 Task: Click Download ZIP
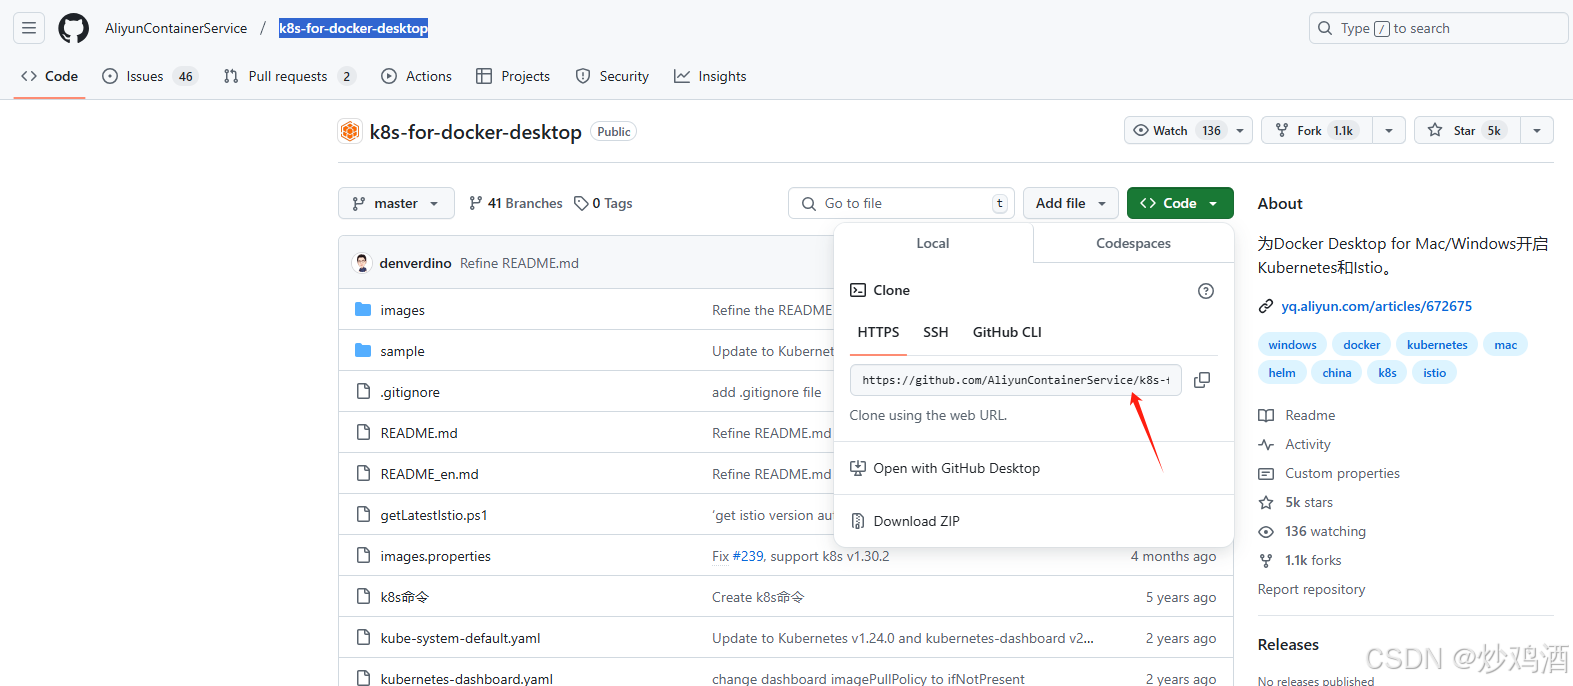(905, 521)
